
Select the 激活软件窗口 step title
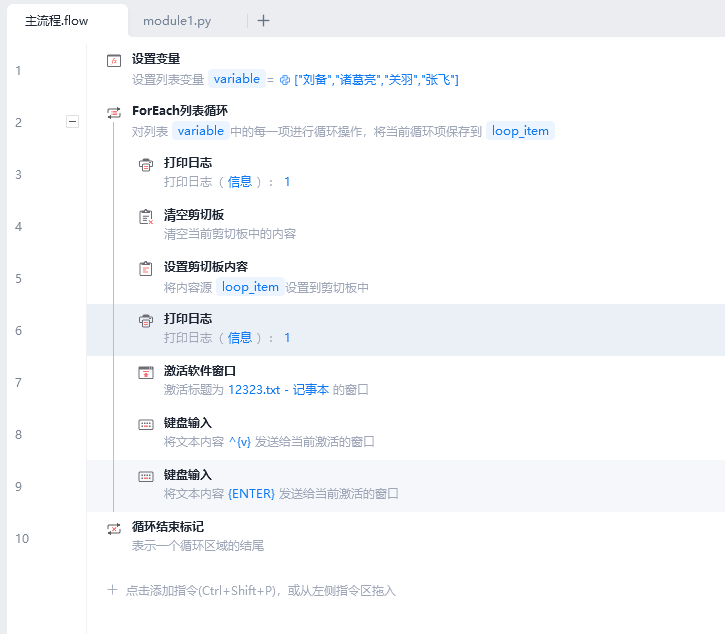coord(200,370)
